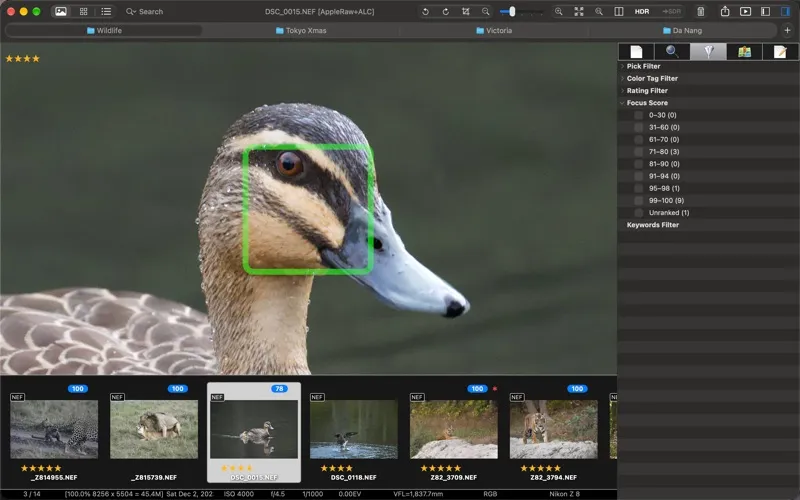Check the Unranked focus score filter
This screenshot has width=800, height=500.
click(x=638, y=213)
